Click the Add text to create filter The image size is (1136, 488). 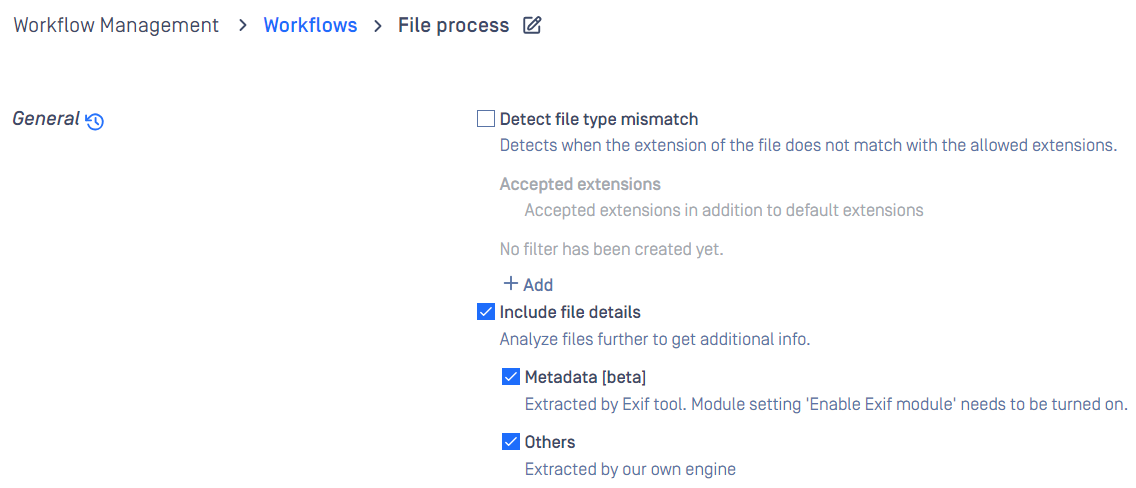(x=538, y=285)
